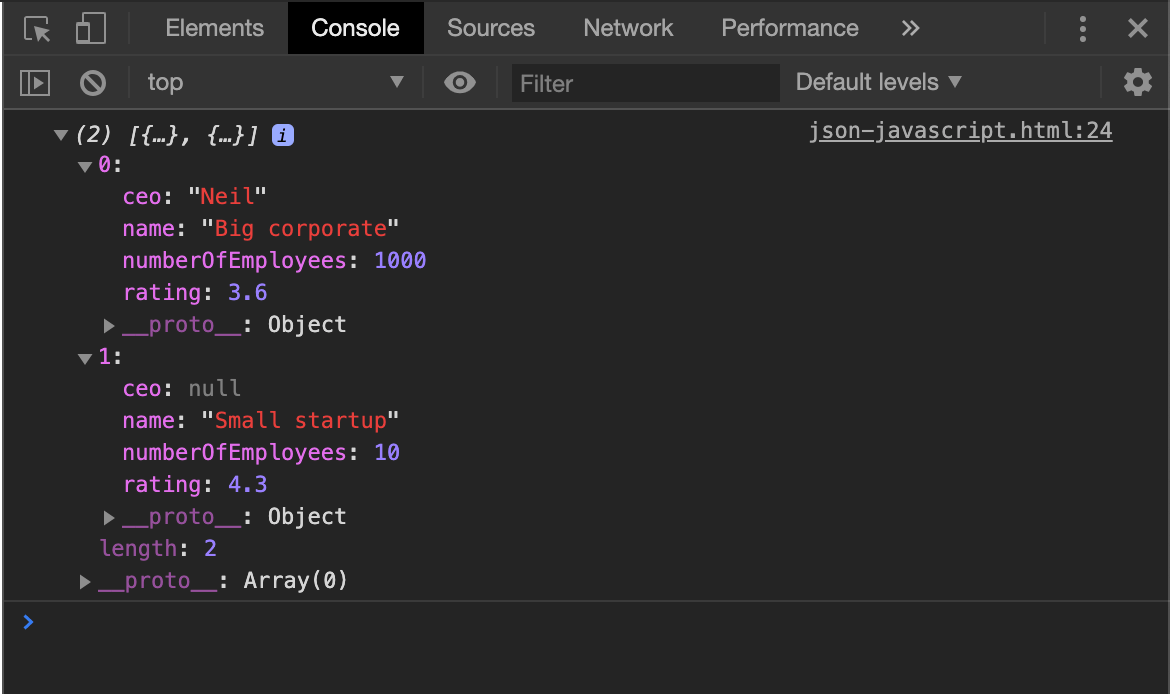Switch to the Network tab
1170x694 pixels.
click(x=628, y=27)
